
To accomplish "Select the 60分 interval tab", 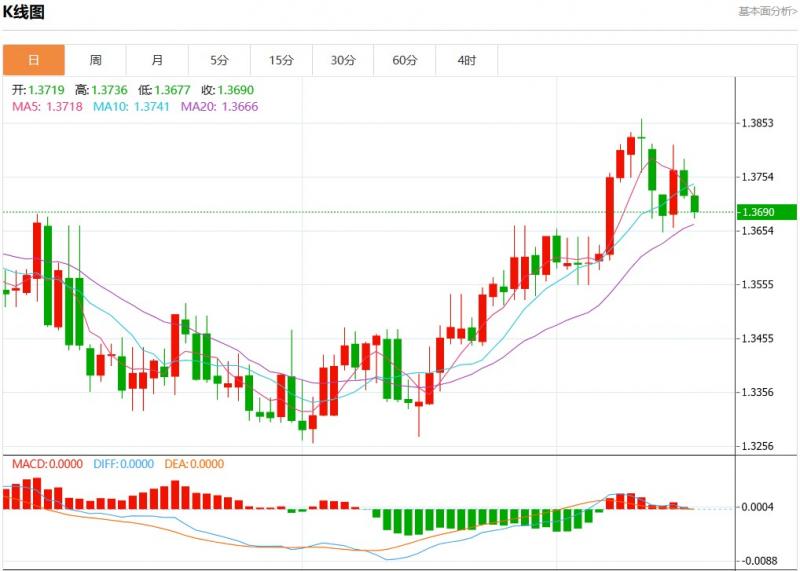I will click(405, 60).
